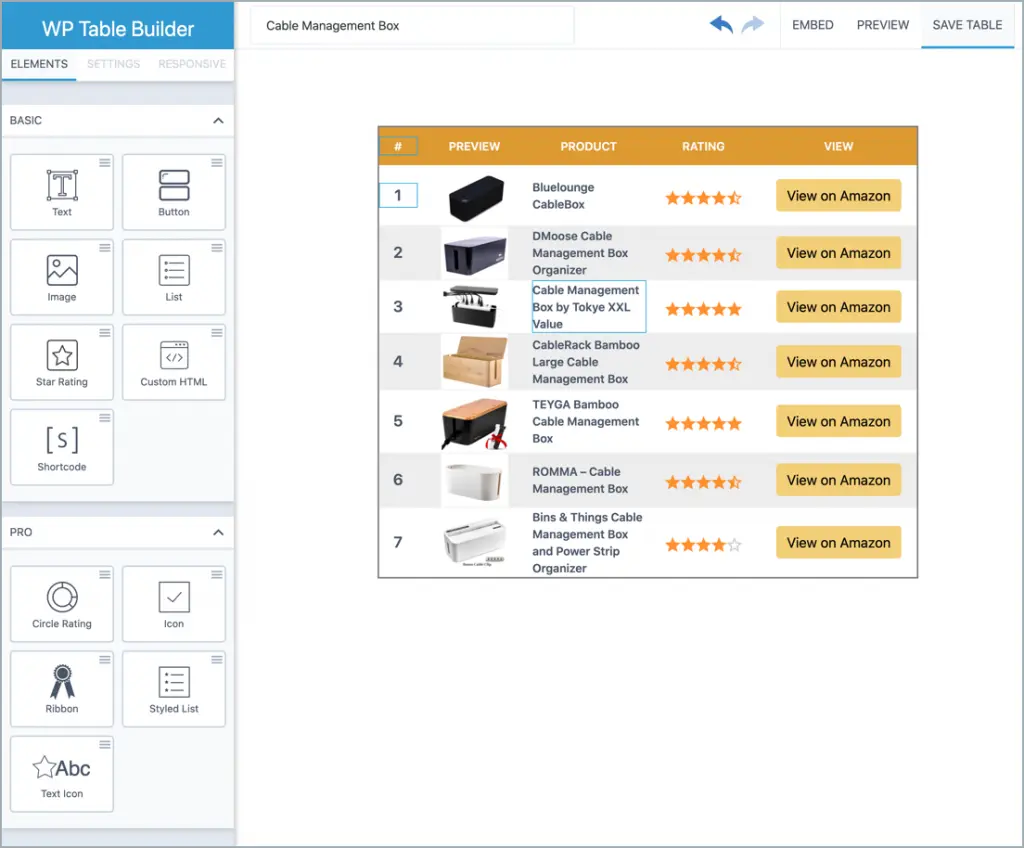Click SAVE TABLE

967,25
